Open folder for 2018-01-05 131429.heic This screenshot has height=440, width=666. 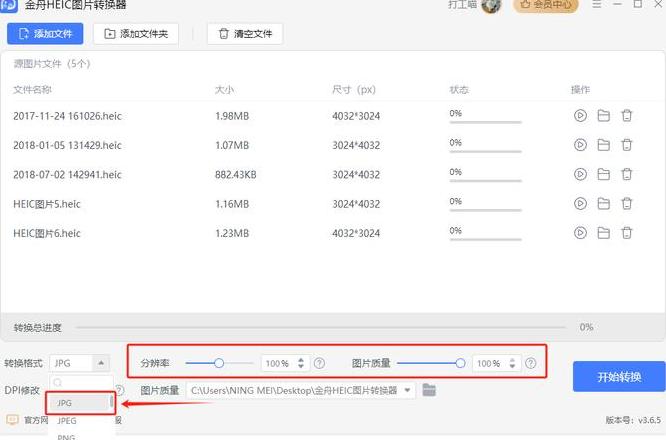604,145
